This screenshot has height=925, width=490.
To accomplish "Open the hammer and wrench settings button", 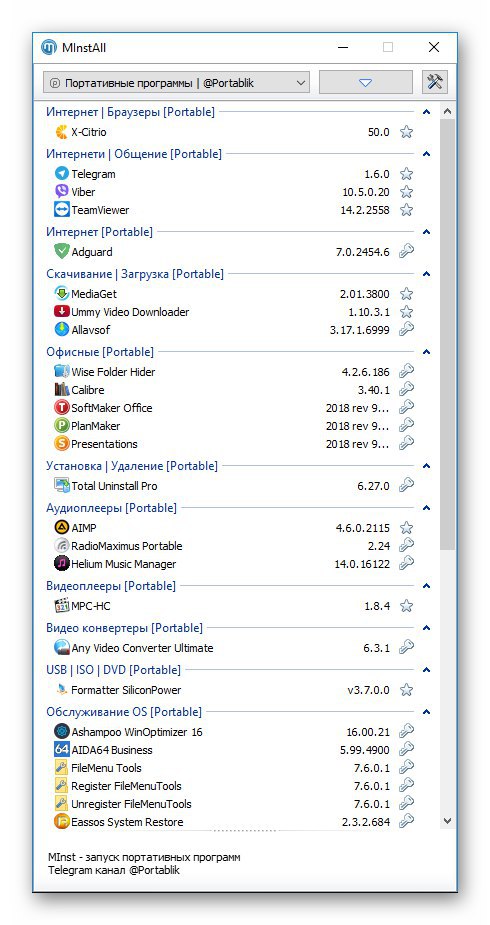I will point(435,82).
